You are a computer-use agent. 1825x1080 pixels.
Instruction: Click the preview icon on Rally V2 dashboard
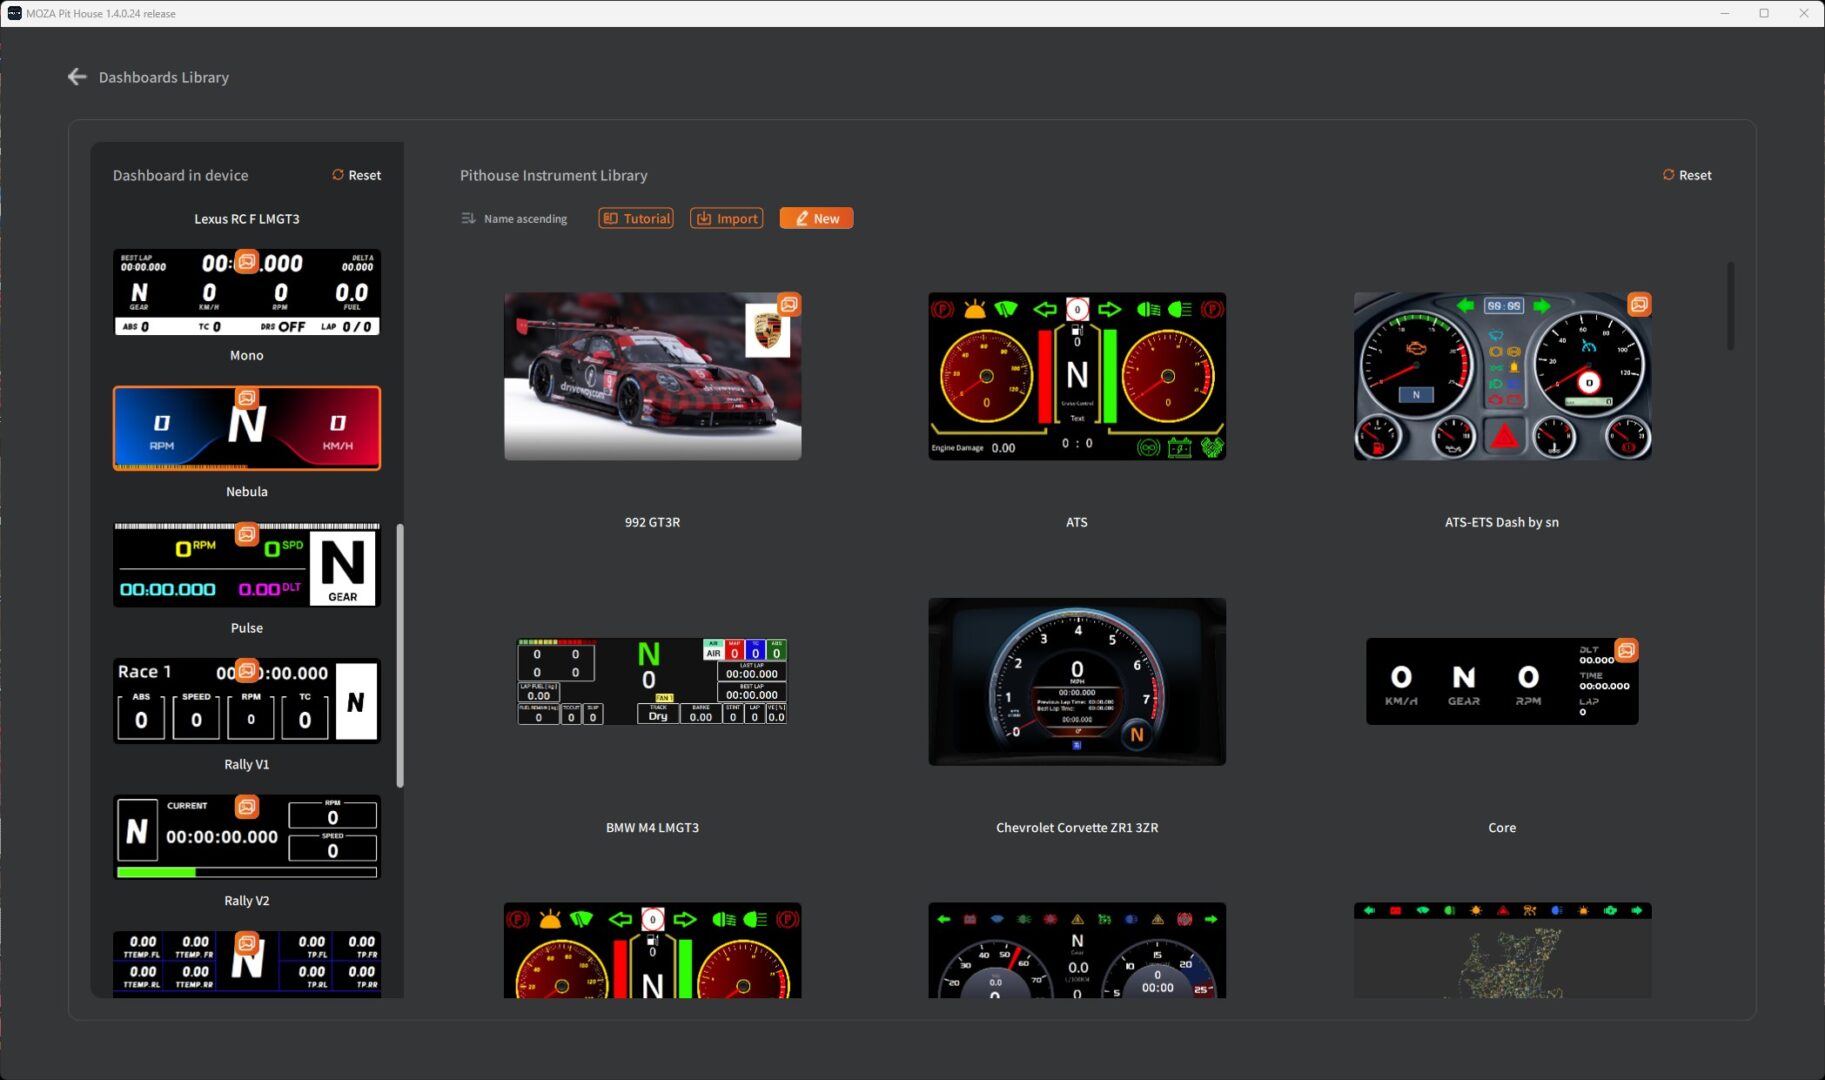[246, 806]
